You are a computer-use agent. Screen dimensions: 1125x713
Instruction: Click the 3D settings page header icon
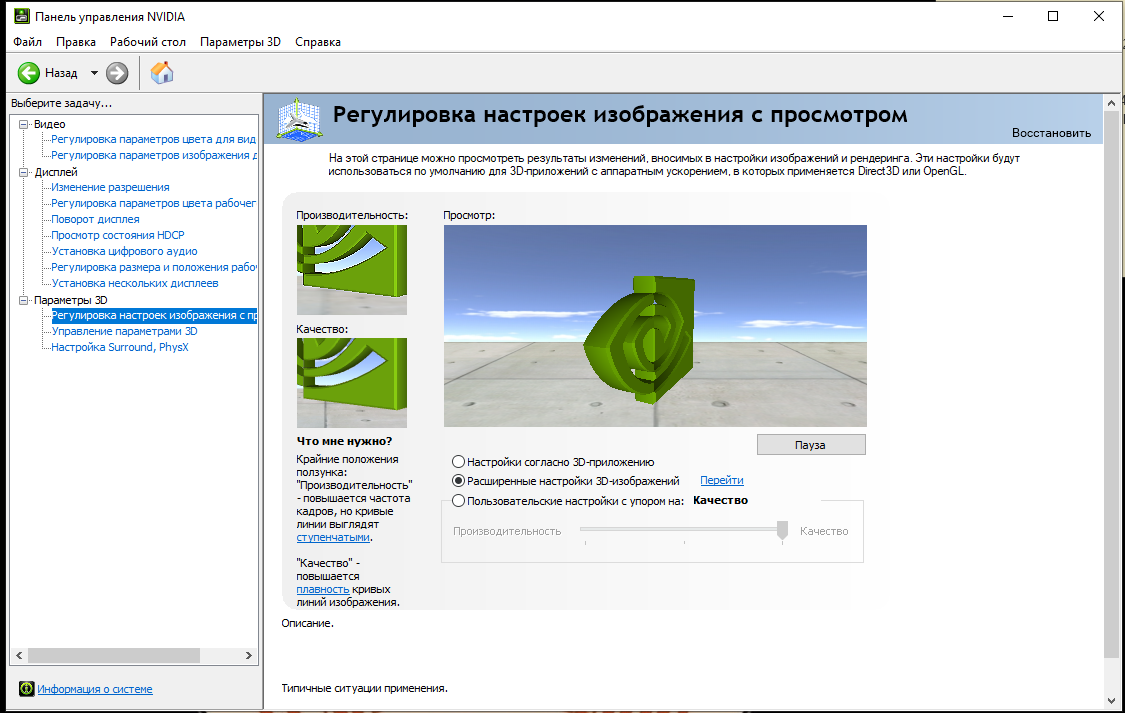(x=299, y=120)
